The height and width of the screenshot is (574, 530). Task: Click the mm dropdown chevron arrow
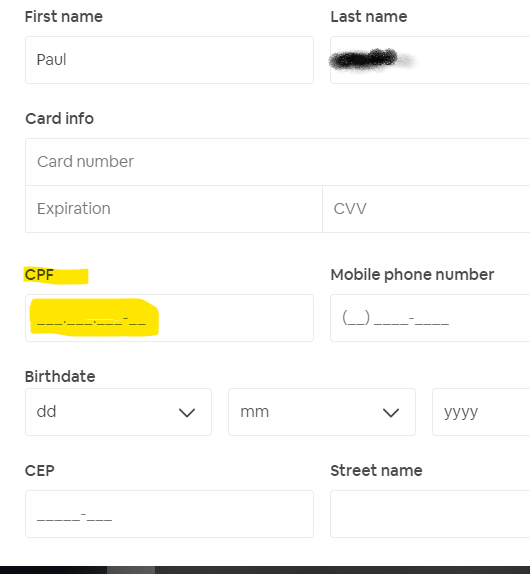click(x=391, y=413)
